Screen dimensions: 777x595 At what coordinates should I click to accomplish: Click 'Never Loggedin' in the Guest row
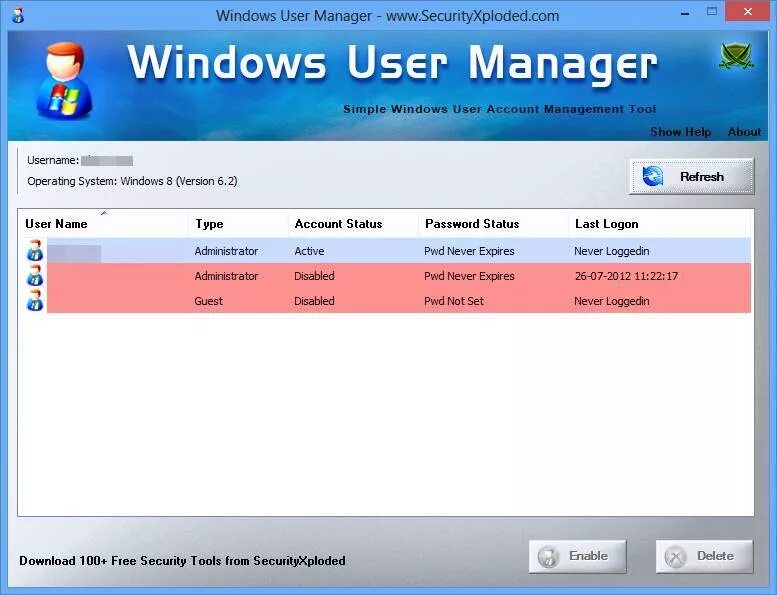click(611, 301)
